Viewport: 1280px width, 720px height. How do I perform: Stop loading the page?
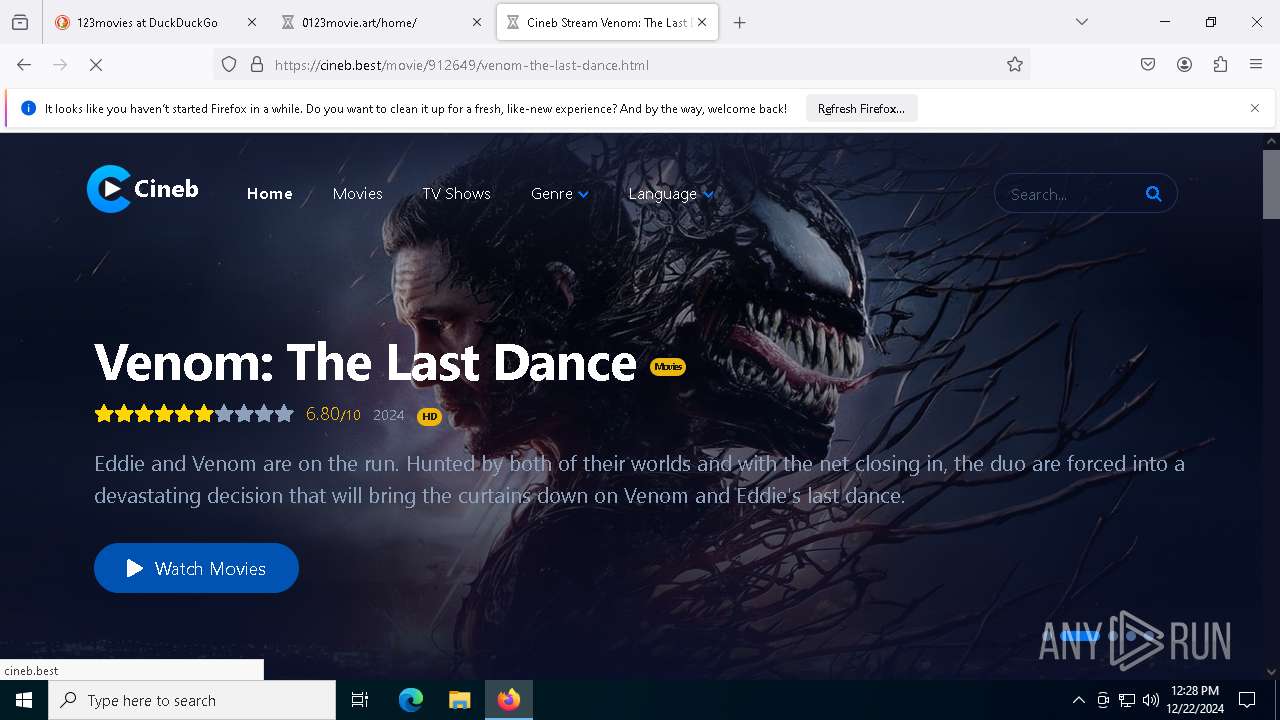pos(96,65)
